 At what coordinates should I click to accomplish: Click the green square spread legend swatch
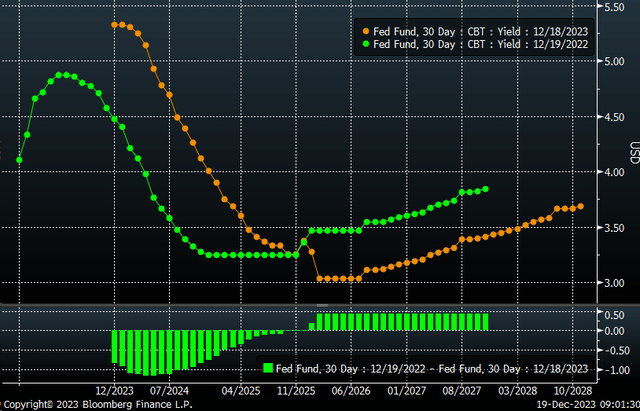(268, 368)
